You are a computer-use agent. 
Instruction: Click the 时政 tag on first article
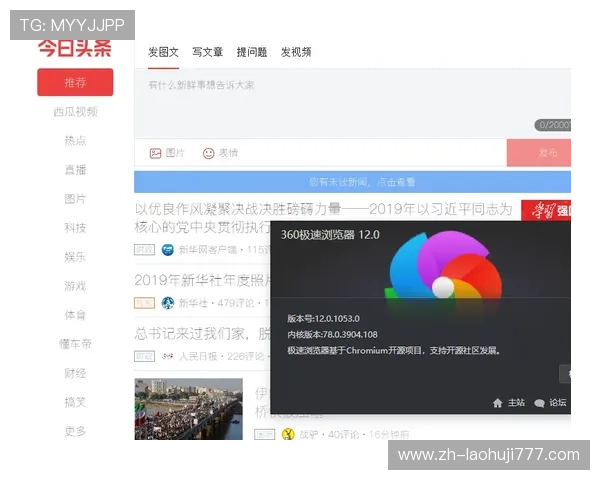pyautogui.click(x=144, y=250)
